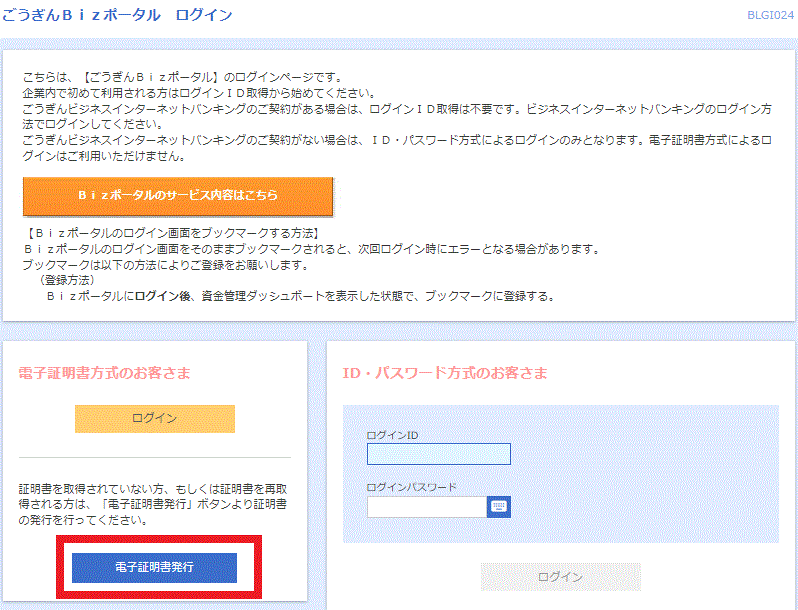Click the ログインパスワード input field

coord(426,507)
